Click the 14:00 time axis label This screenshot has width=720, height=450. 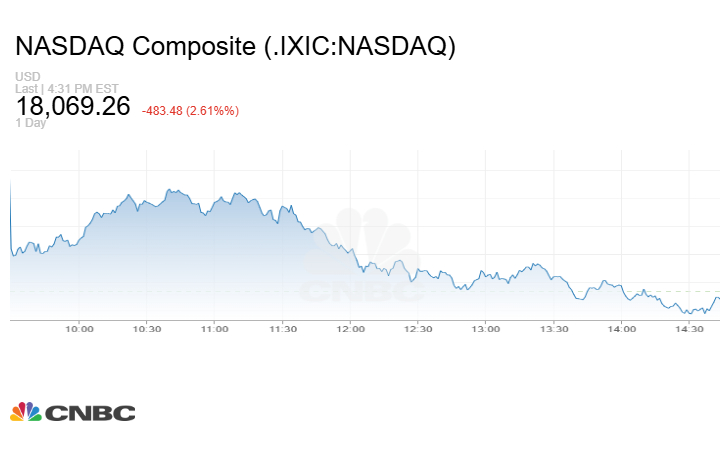pos(621,329)
